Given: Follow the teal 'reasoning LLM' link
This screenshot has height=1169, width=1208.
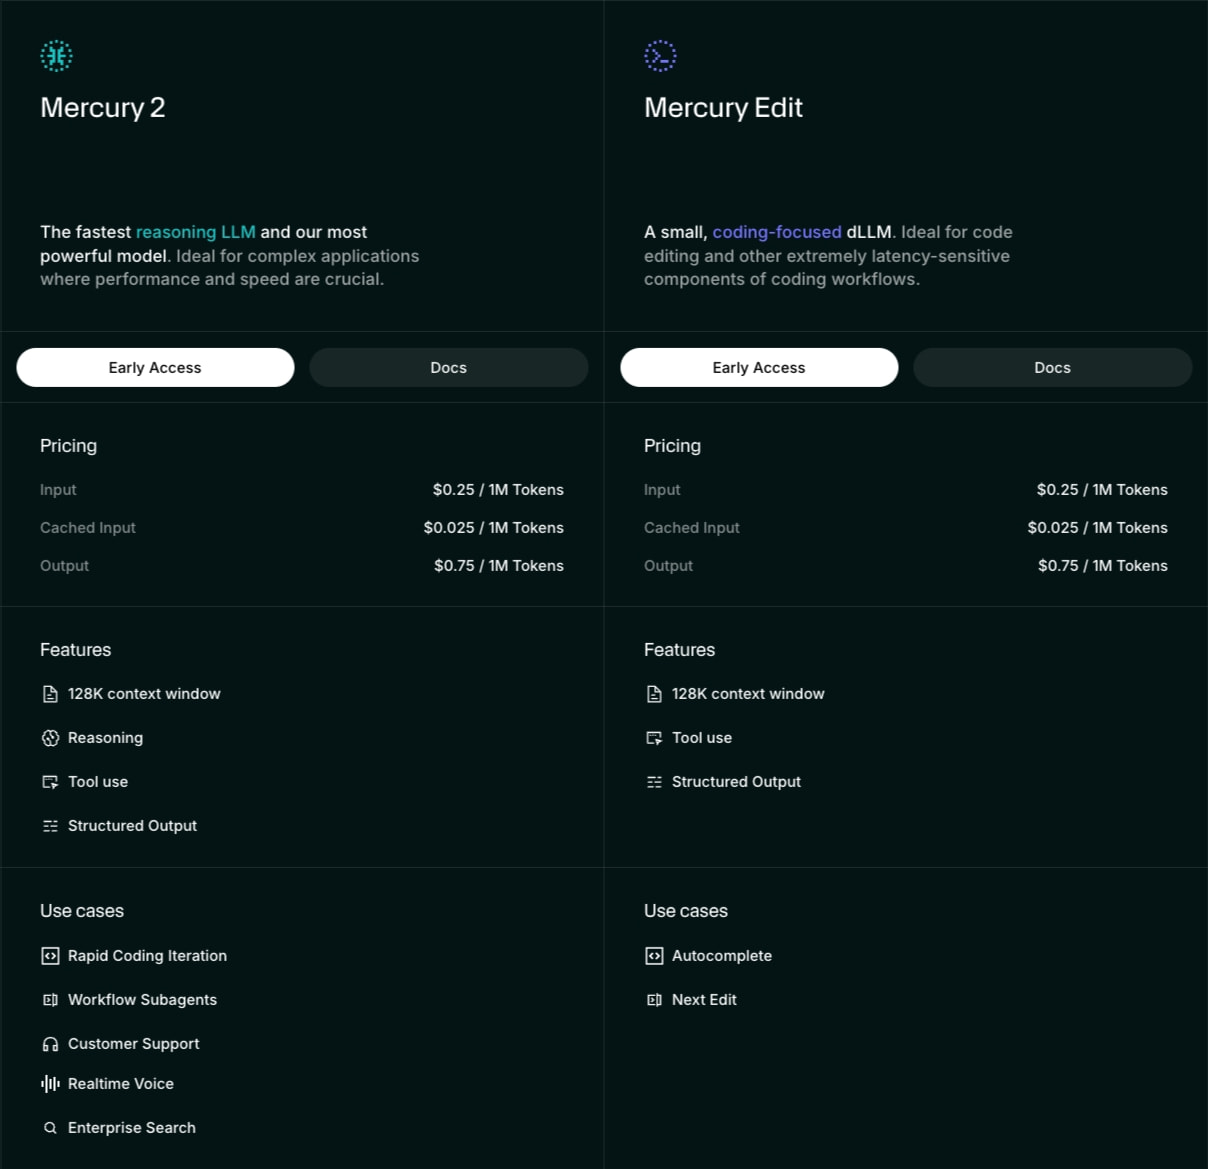Looking at the screenshot, I should click(196, 232).
